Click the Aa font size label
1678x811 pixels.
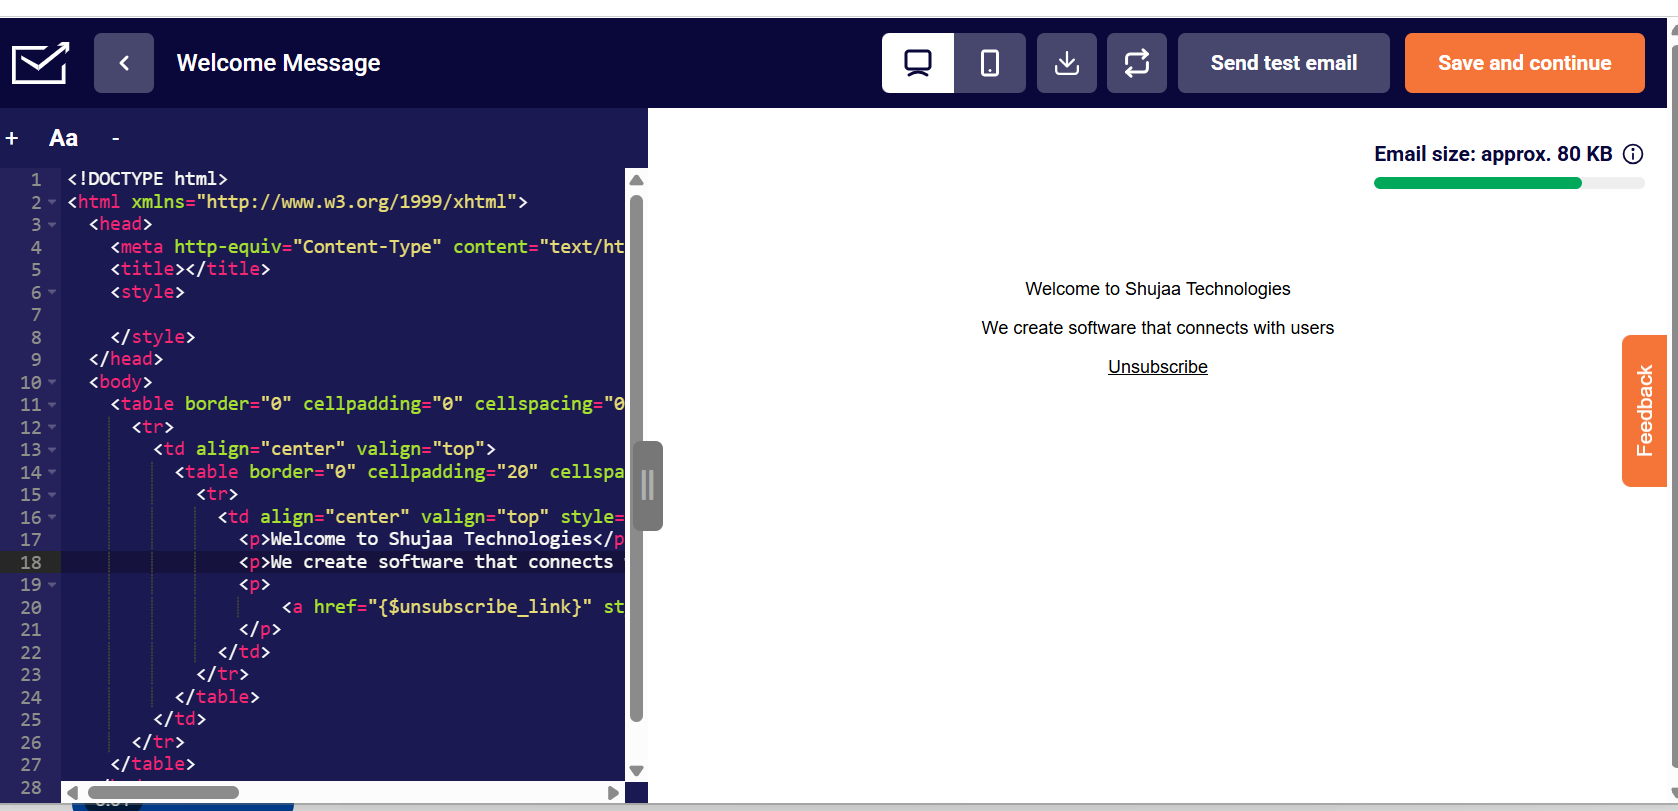(x=63, y=138)
